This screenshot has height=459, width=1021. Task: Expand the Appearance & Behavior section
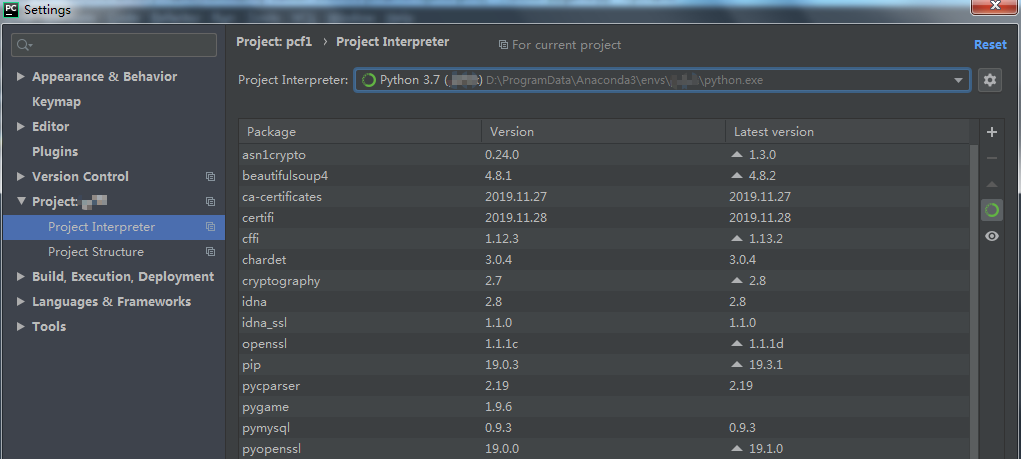click(x=21, y=77)
